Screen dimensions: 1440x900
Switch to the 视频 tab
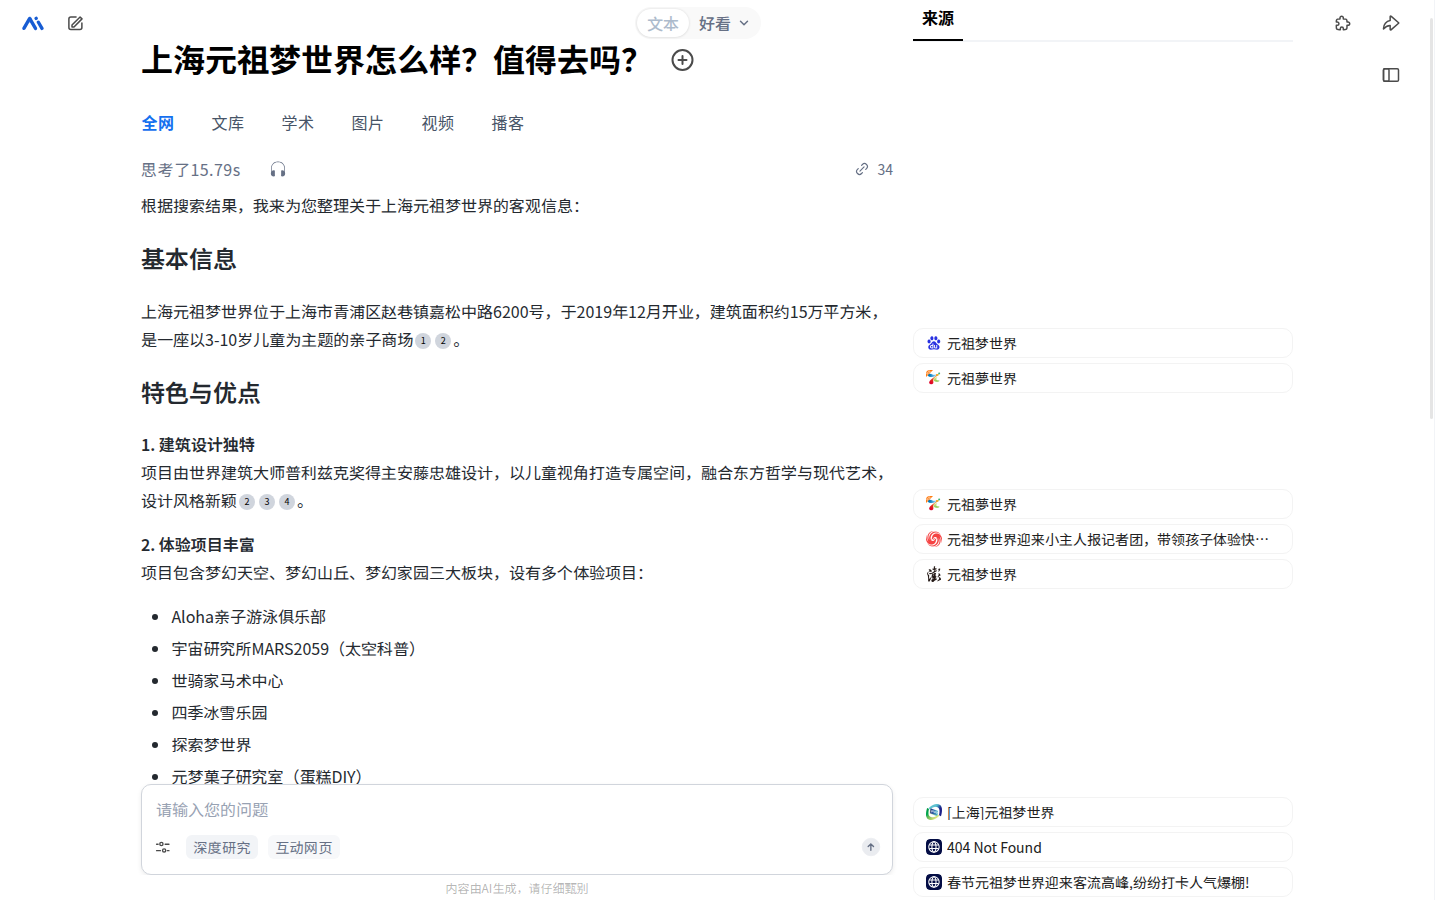pos(438,123)
